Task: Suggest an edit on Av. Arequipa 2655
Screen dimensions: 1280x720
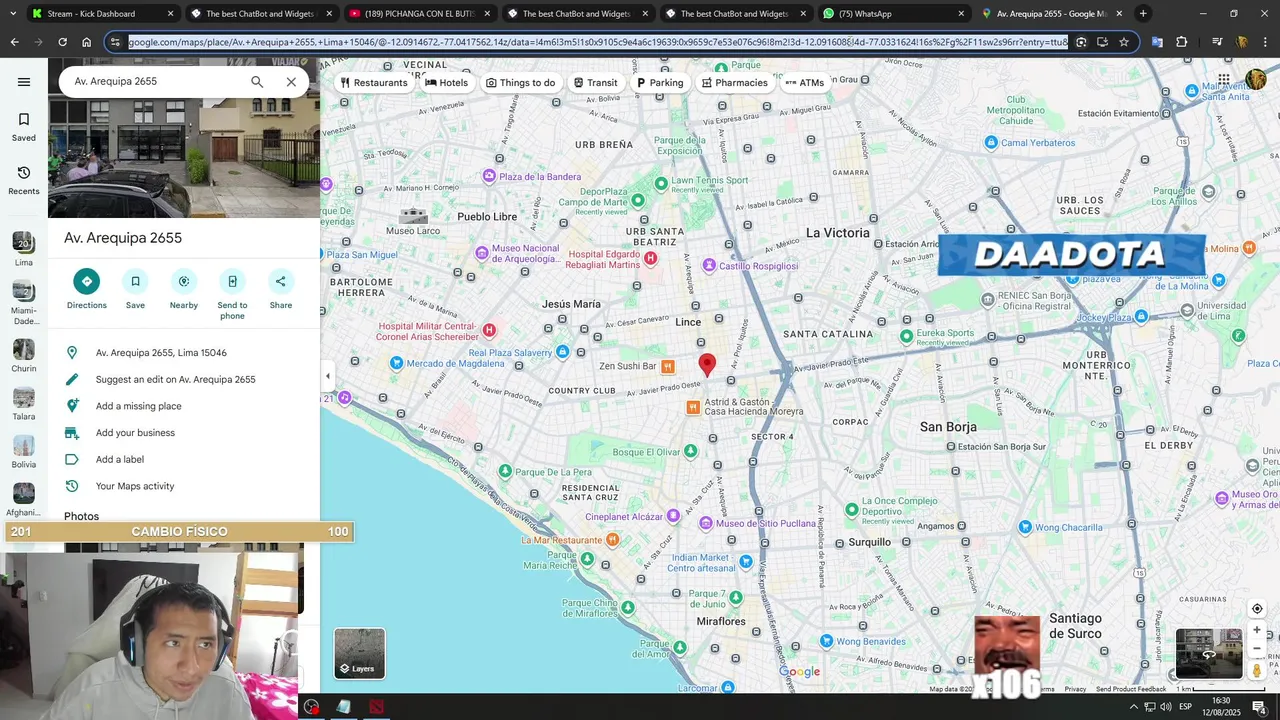Action: 184,380
